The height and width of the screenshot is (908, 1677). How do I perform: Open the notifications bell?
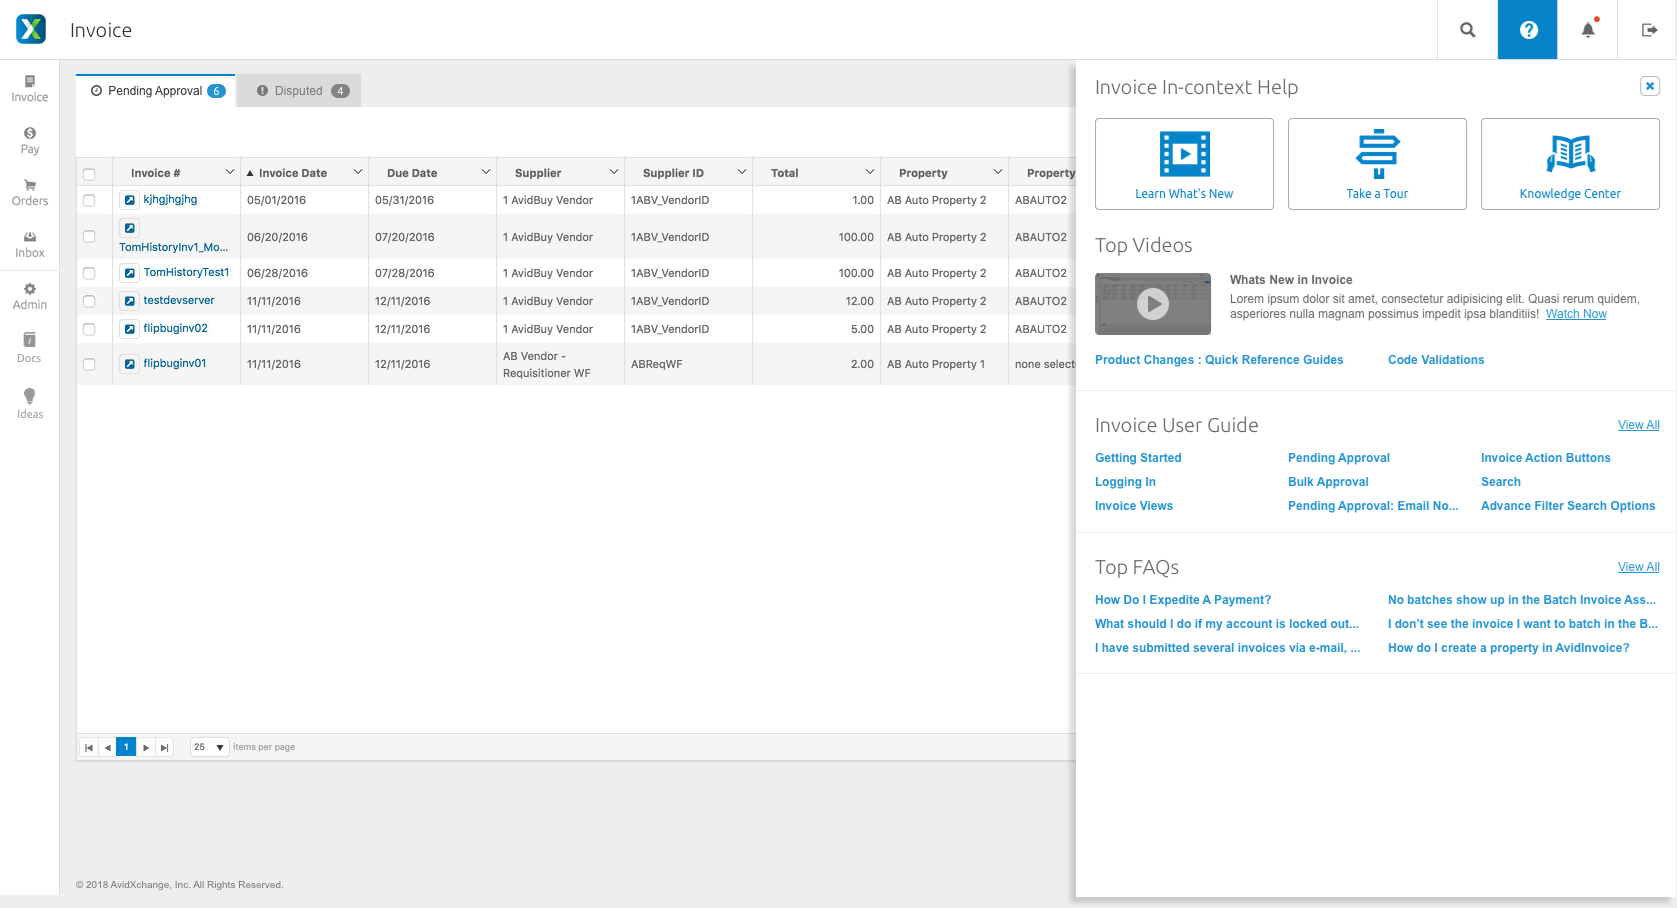coord(1588,30)
